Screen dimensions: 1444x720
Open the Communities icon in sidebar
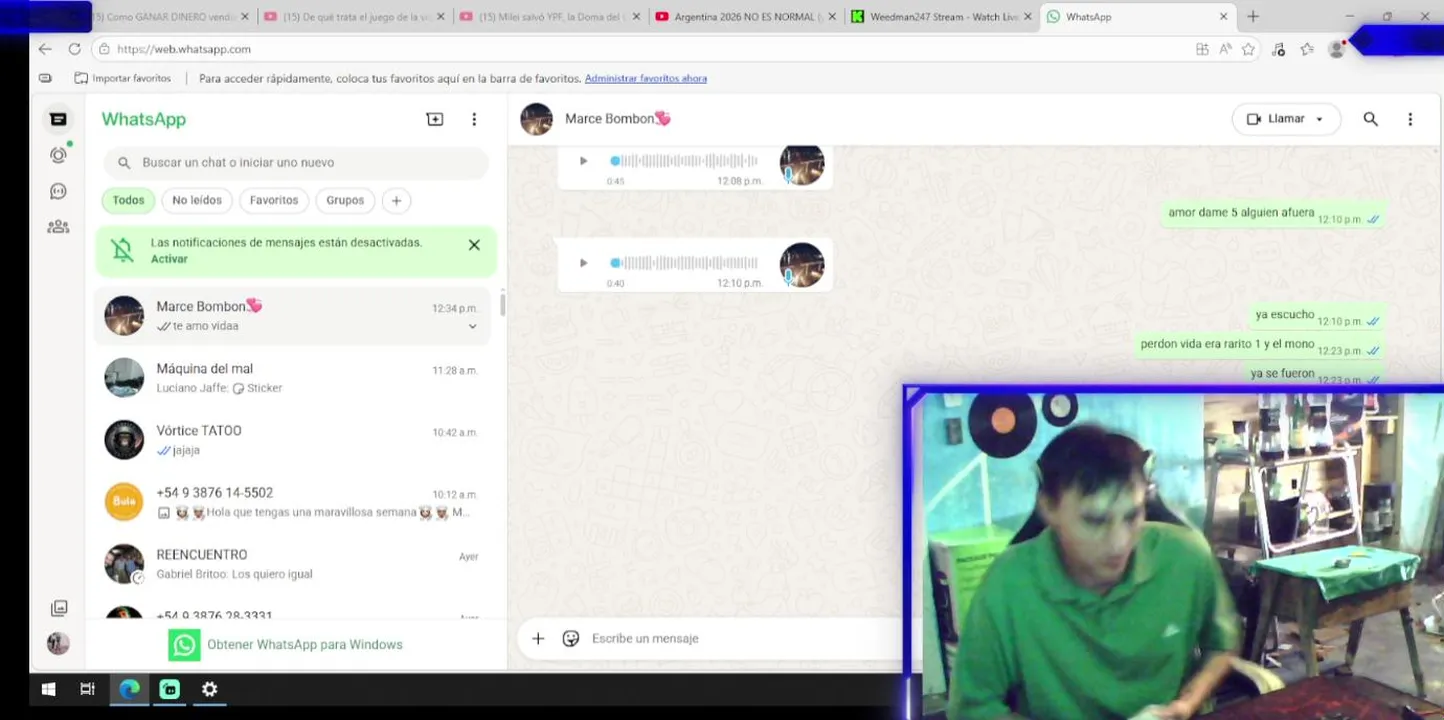coord(58,227)
